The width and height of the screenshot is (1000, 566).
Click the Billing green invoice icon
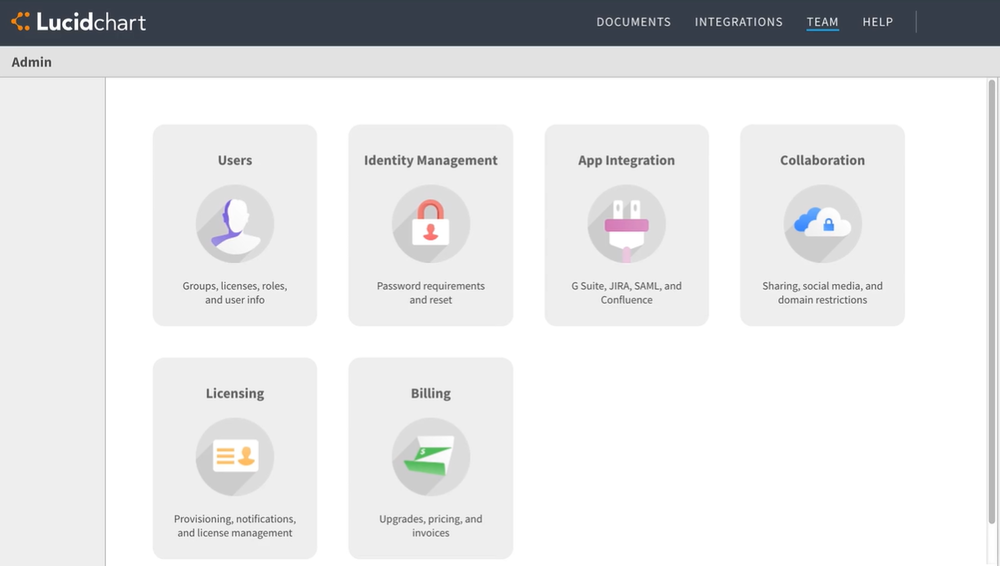(x=430, y=457)
